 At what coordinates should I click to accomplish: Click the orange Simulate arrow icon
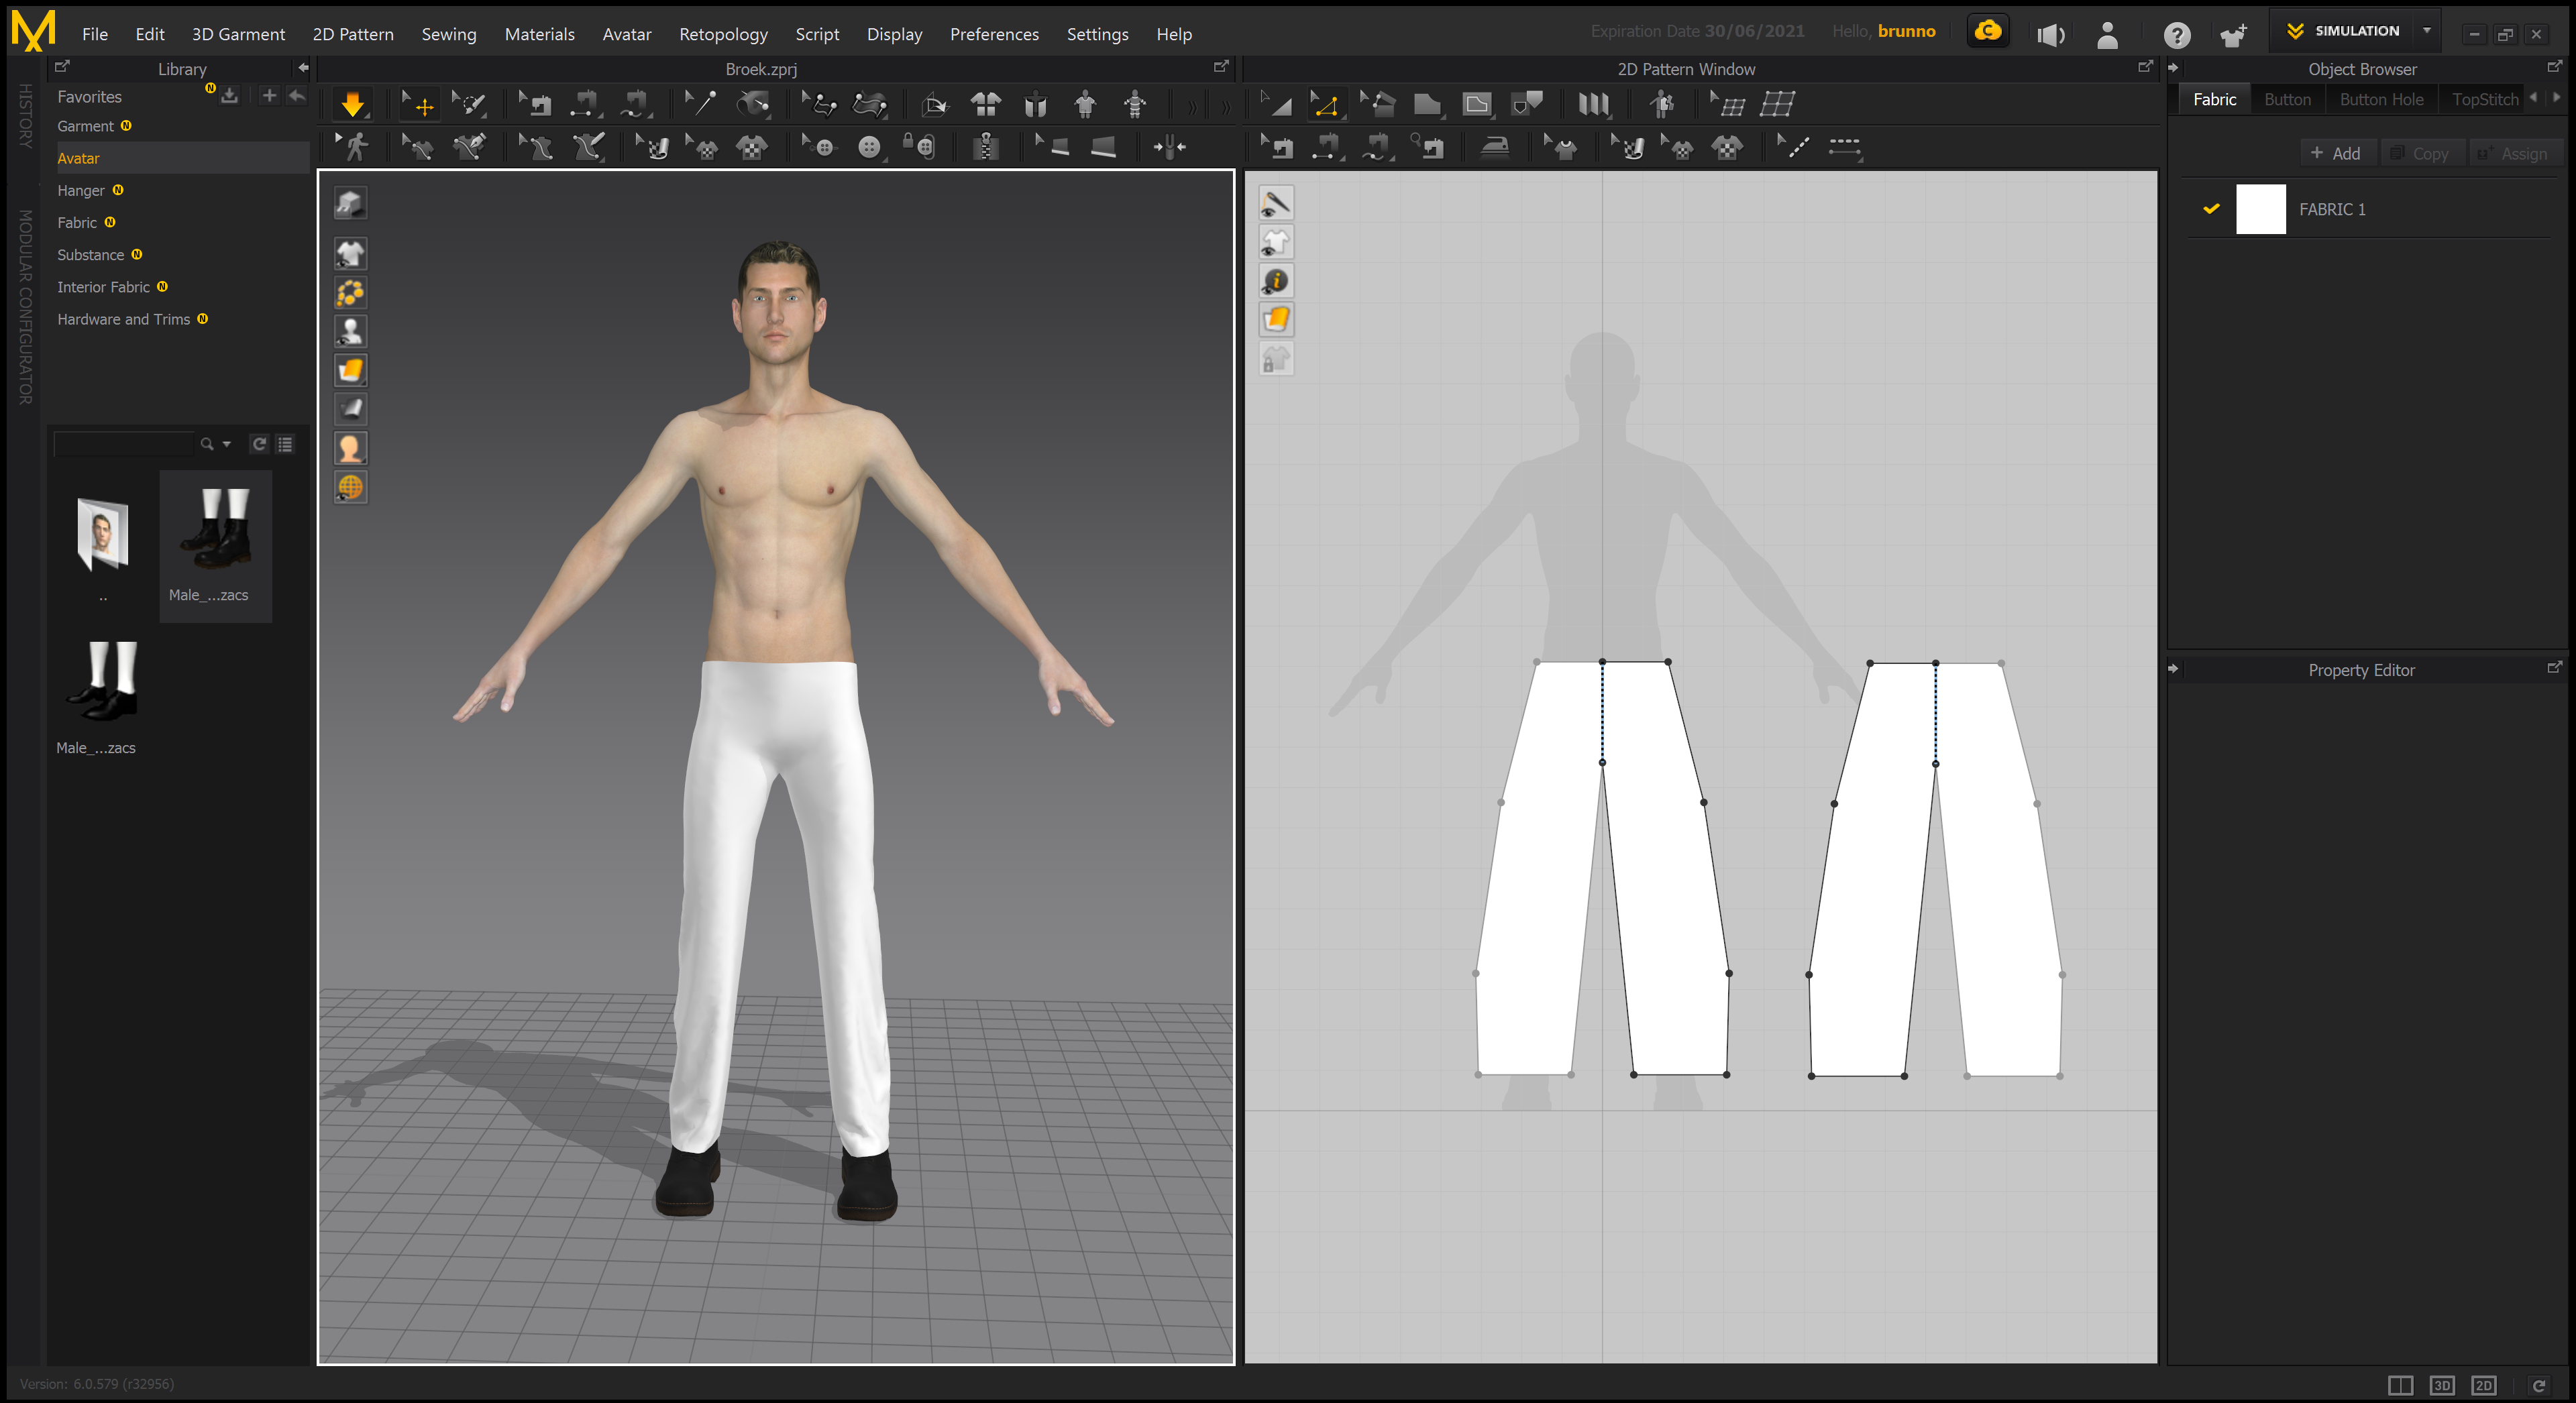[x=352, y=104]
